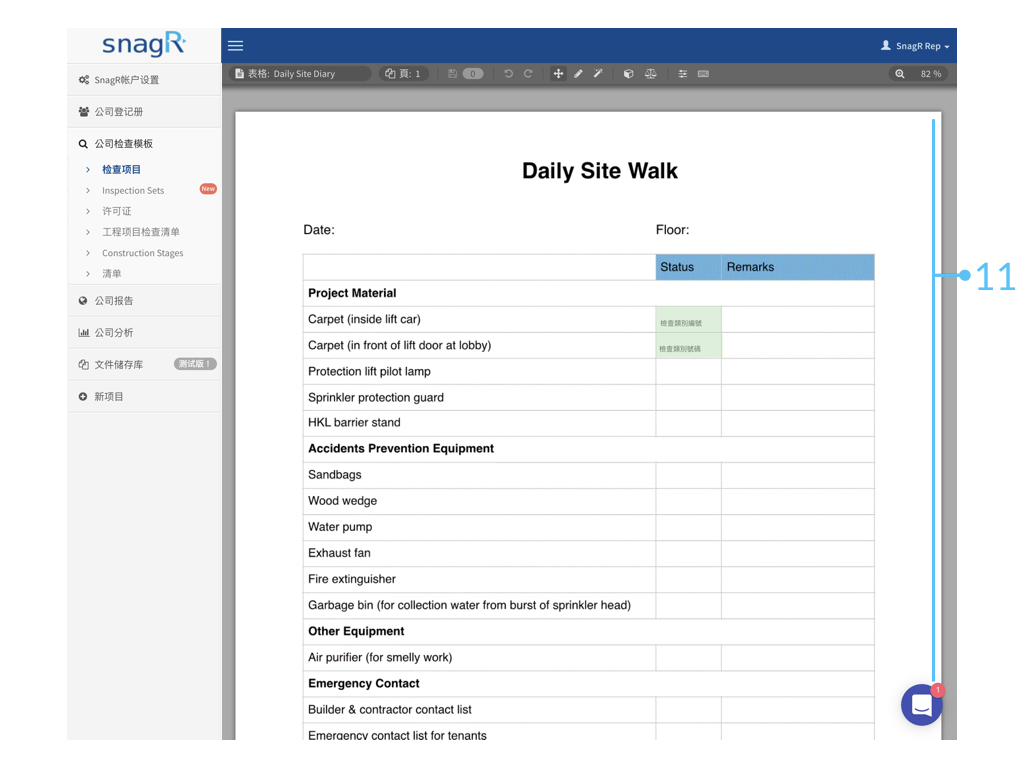Click the chevron next to 检查项目

pyautogui.click(x=88, y=169)
